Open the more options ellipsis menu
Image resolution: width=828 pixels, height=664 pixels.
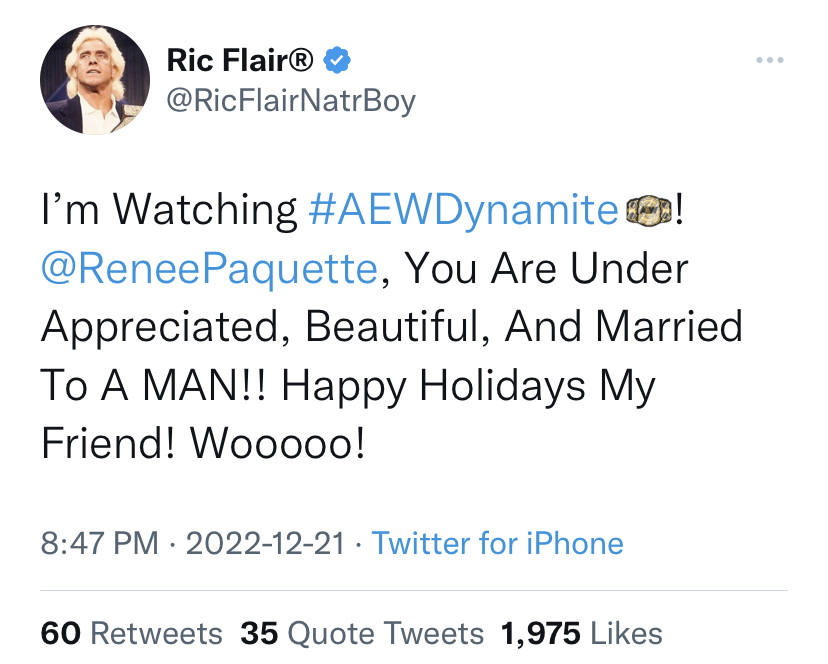tap(770, 61)
